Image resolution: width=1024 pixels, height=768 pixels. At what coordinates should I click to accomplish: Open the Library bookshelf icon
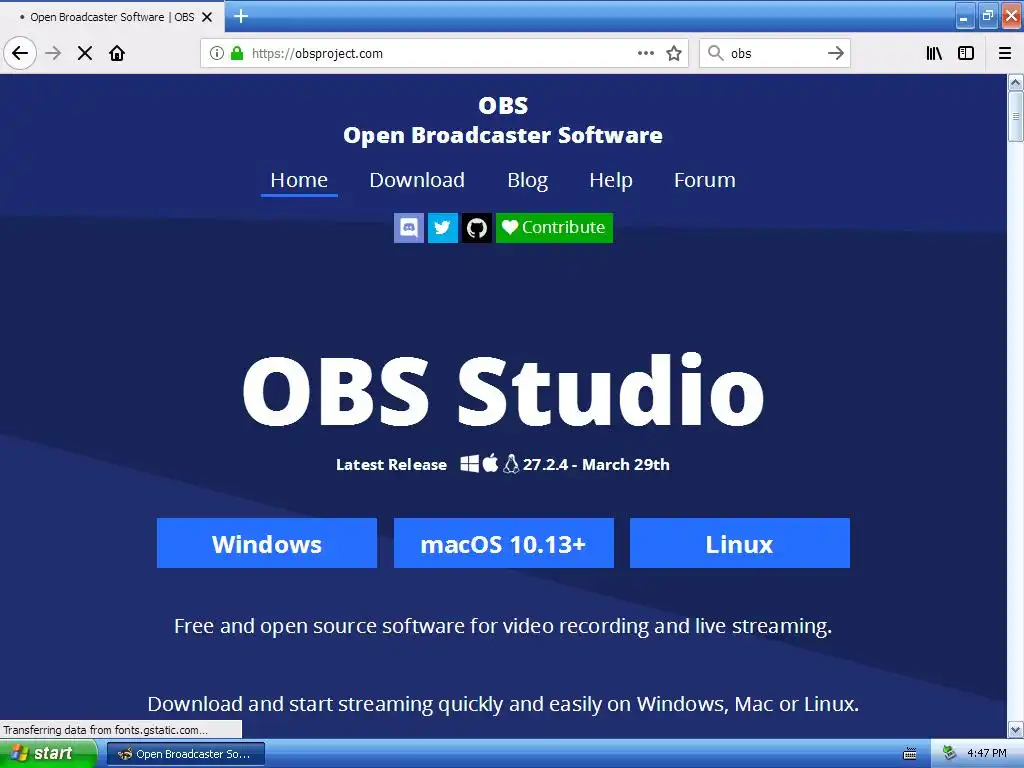tap(934, 53)
